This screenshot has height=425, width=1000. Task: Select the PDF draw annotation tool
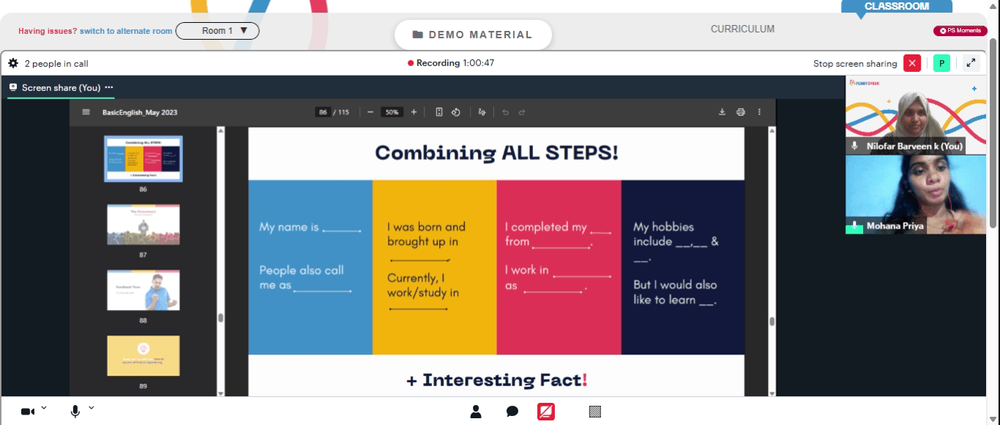(482, 112)
